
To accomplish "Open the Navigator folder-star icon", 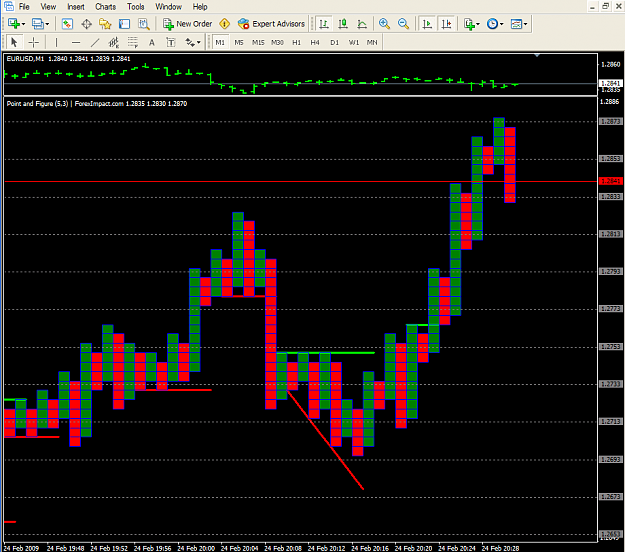I will 105,24.
